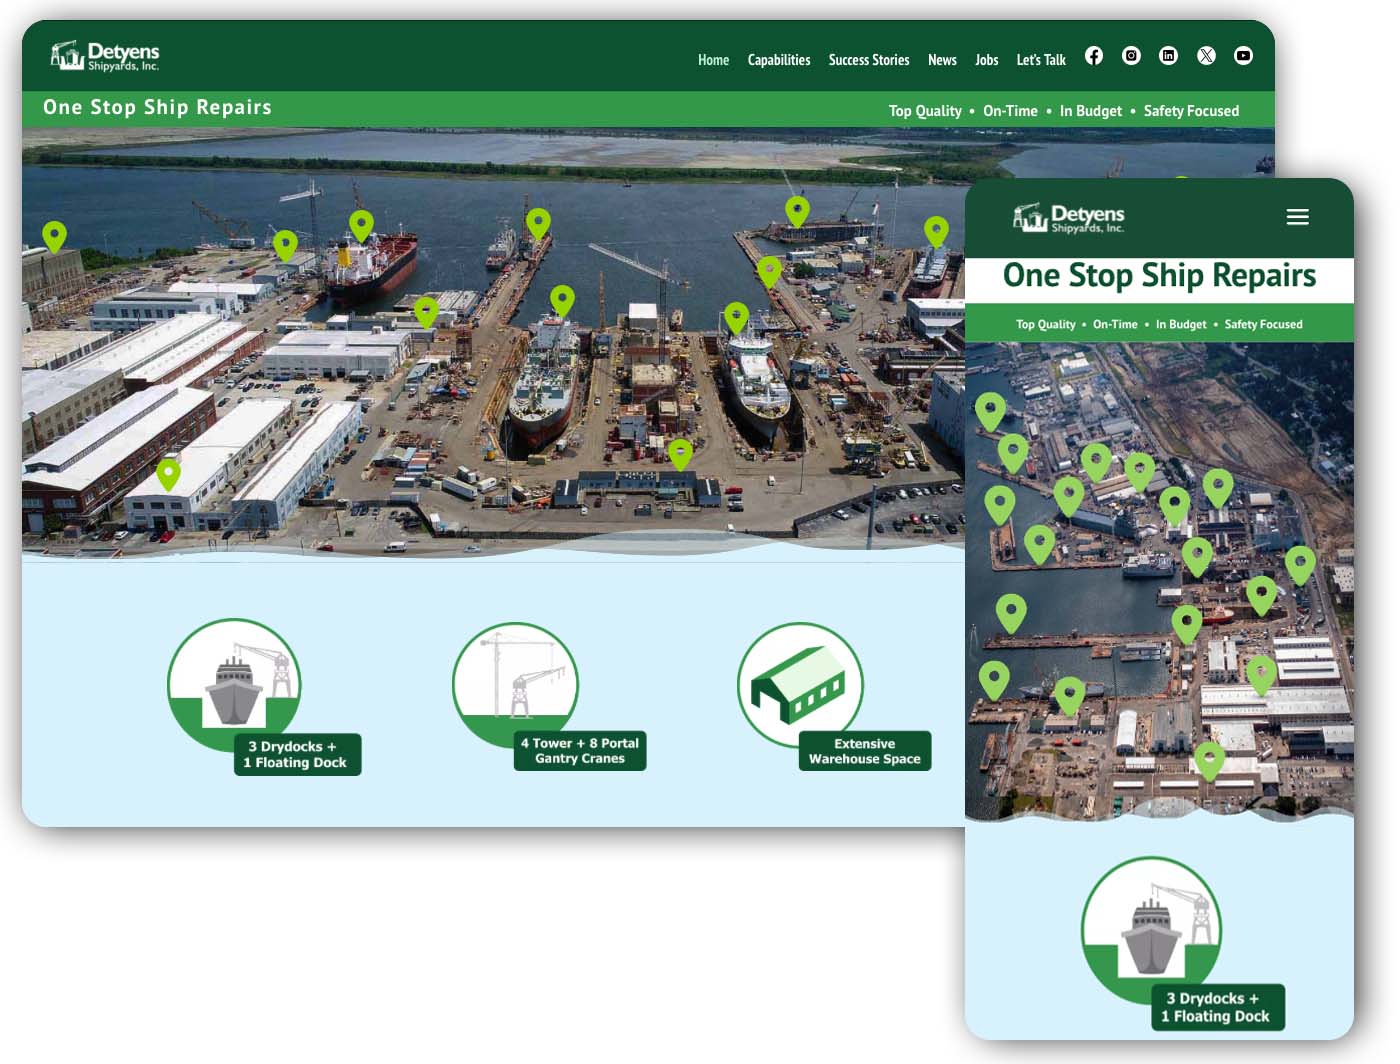Click the Detyens Shipyards logo in mobile header
The image size is (1400, 1064).
(1068, 218)
